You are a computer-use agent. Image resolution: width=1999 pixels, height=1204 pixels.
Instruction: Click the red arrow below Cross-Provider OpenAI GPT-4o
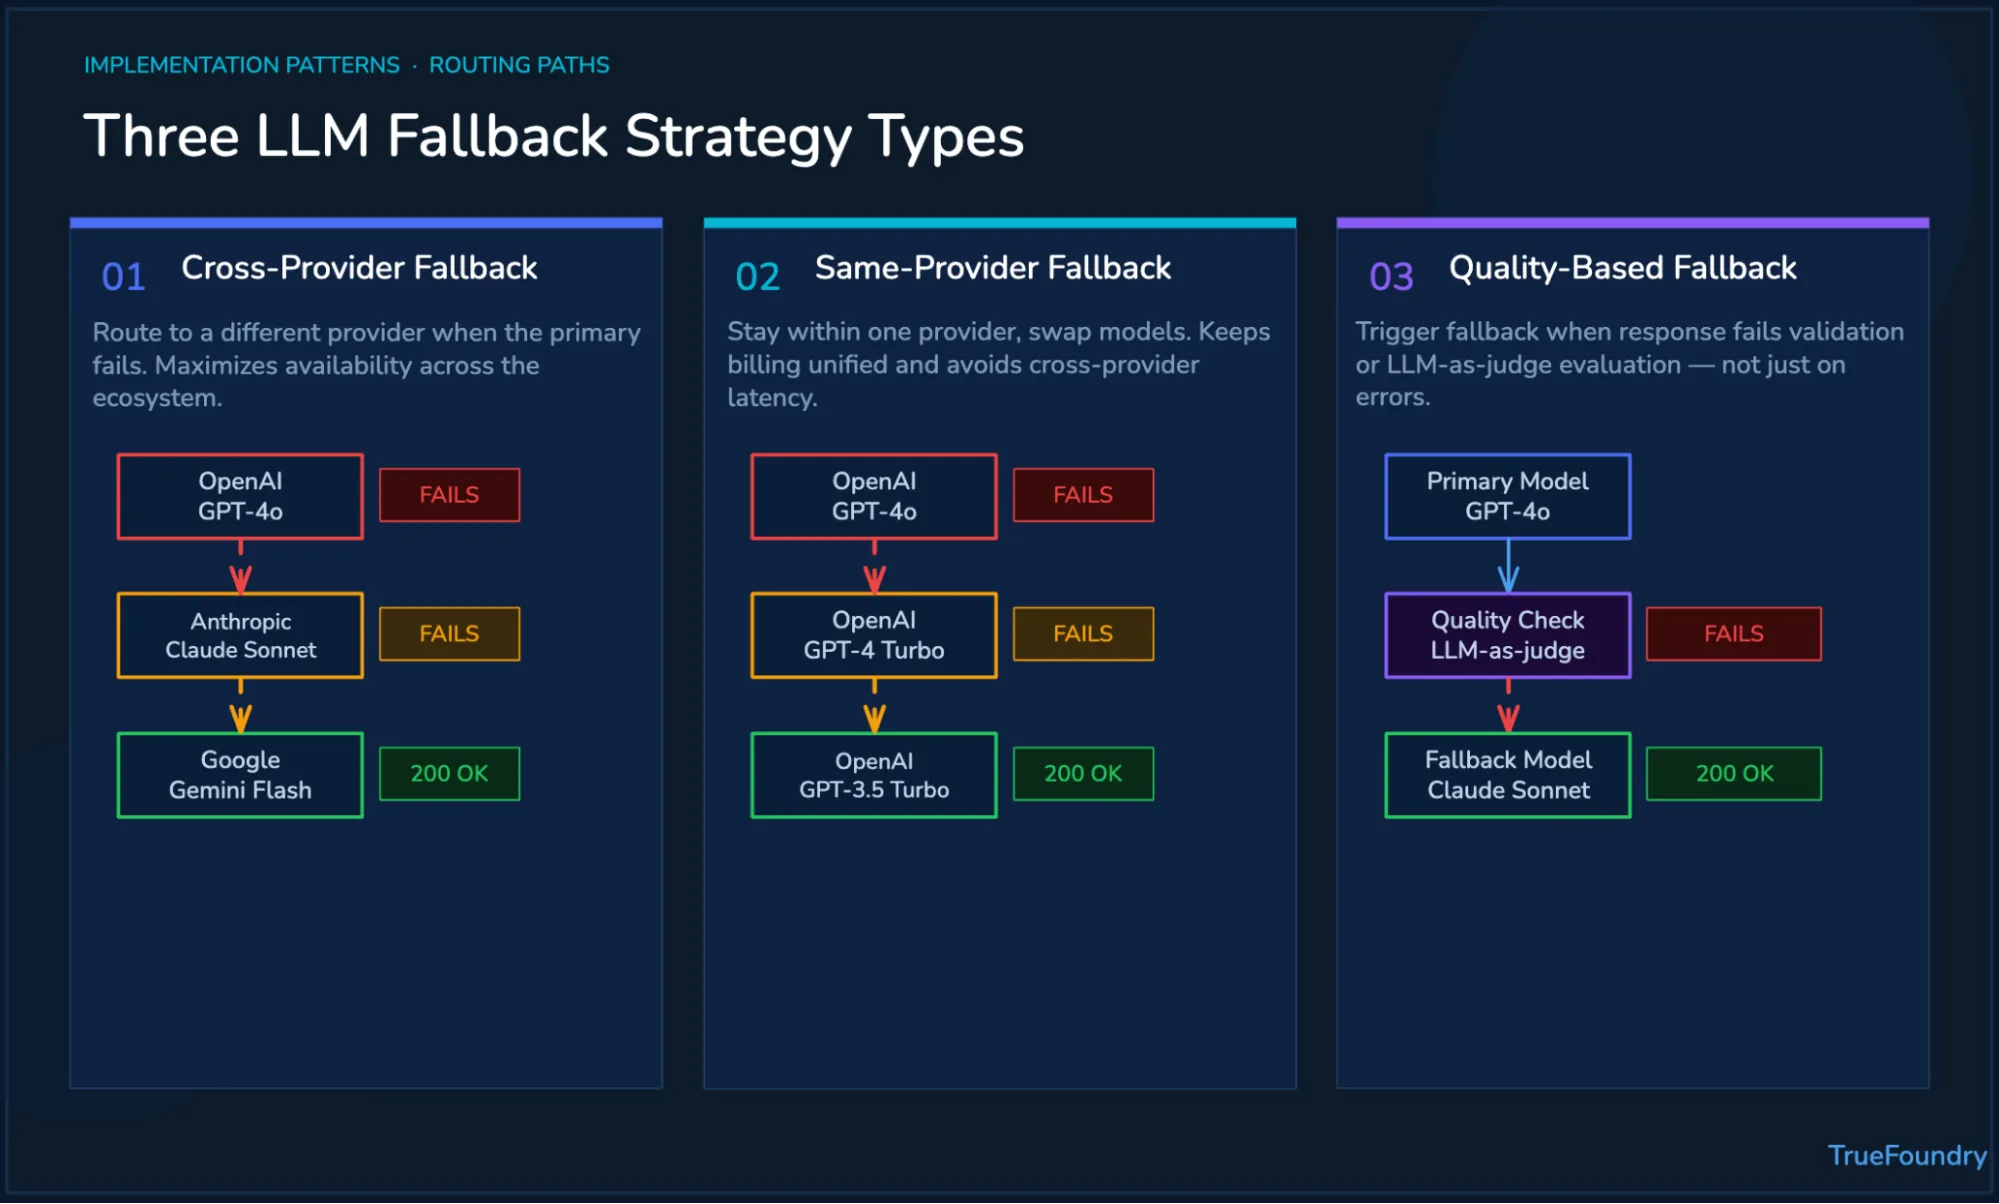point(240,567)
